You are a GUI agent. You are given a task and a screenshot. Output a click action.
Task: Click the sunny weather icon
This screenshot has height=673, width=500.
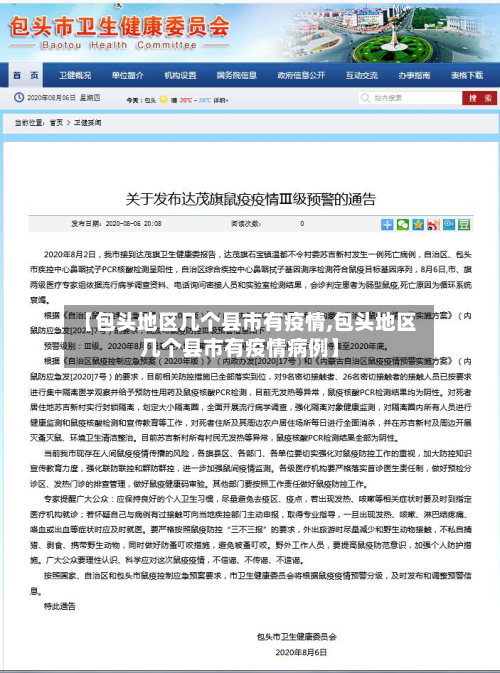point(164,100)
